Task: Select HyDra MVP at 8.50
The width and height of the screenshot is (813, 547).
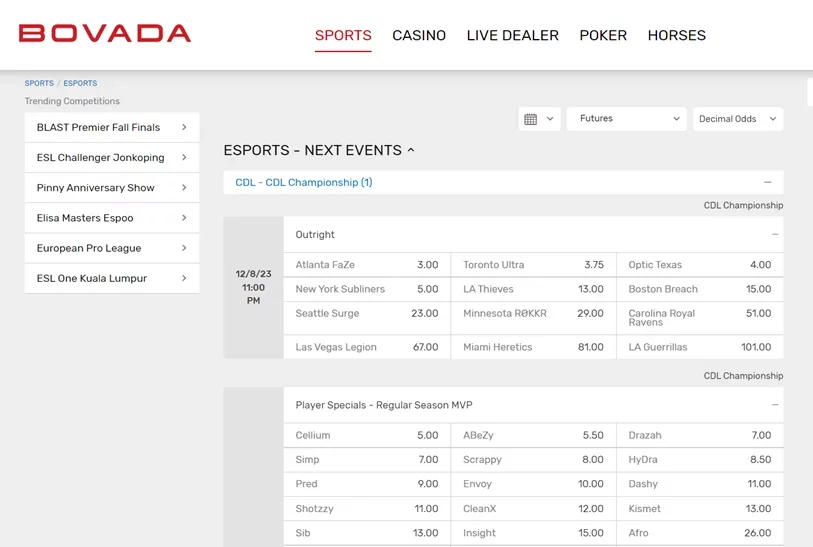Action: click(700, 459)
